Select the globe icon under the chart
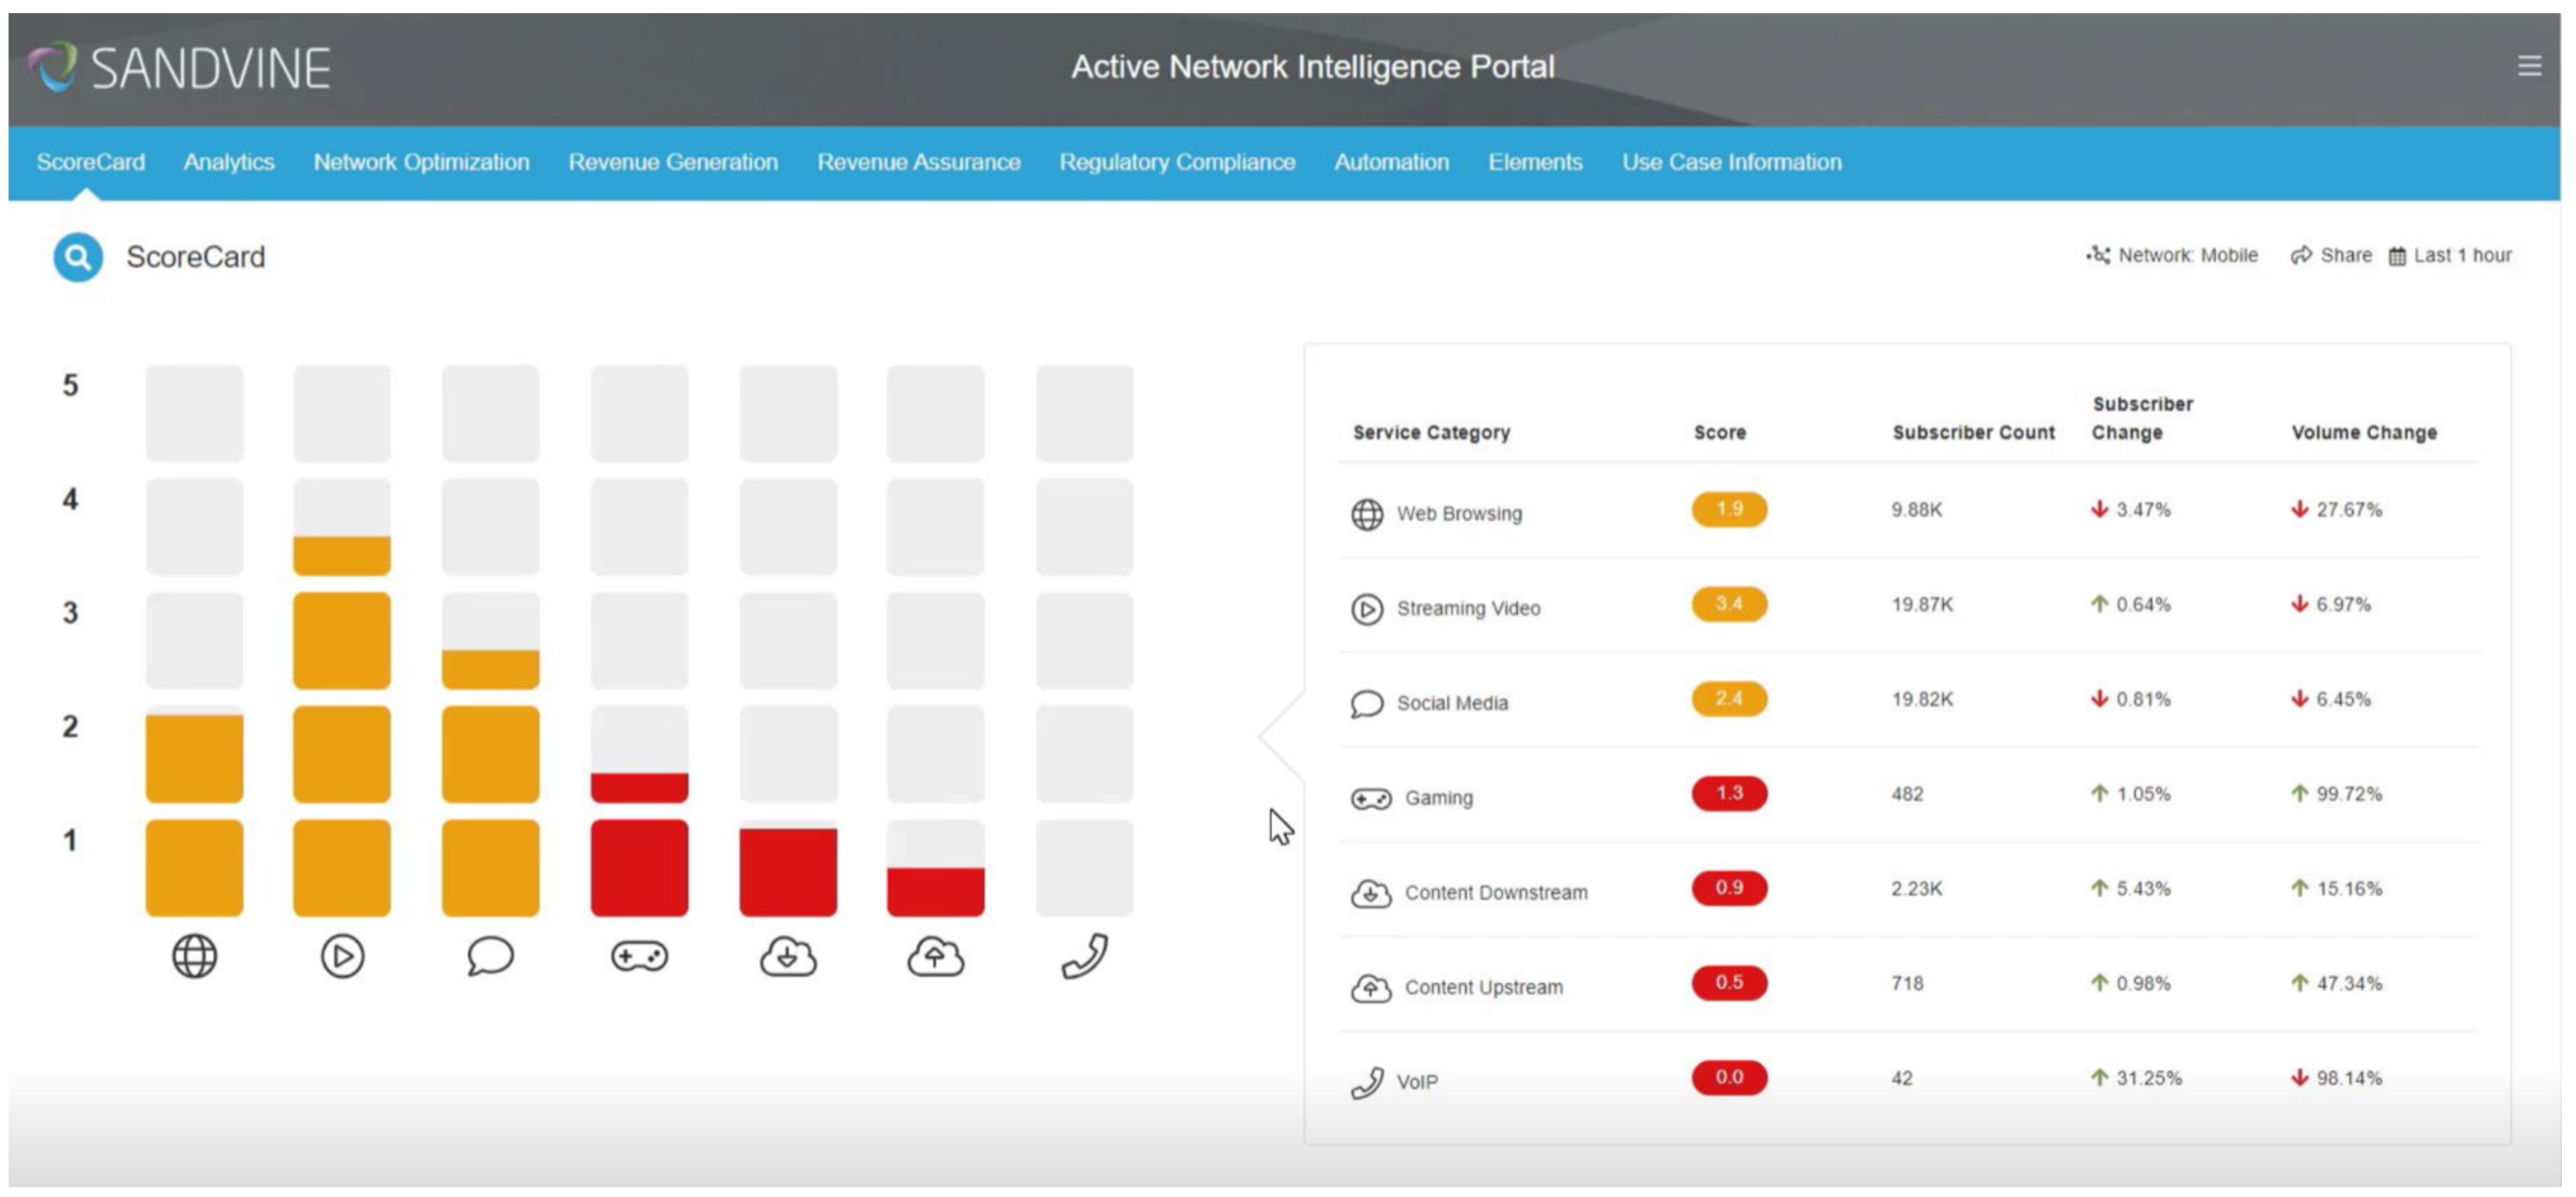The width and height of the screenshot is (2576, 1197). point(194,956)
